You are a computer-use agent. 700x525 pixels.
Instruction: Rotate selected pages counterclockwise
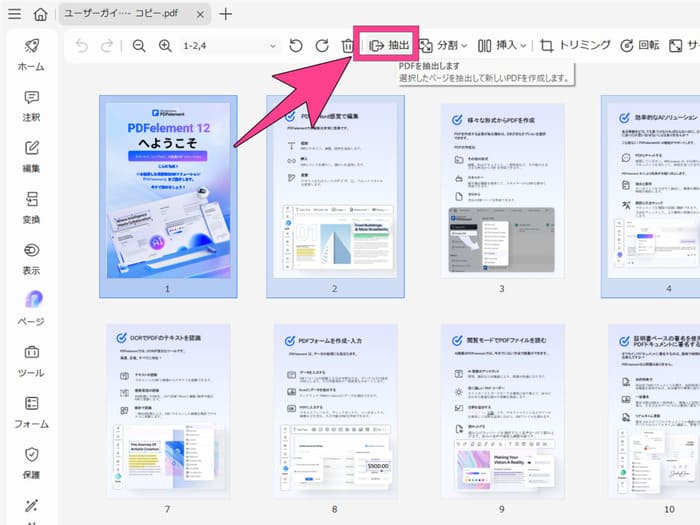point(296,46)
